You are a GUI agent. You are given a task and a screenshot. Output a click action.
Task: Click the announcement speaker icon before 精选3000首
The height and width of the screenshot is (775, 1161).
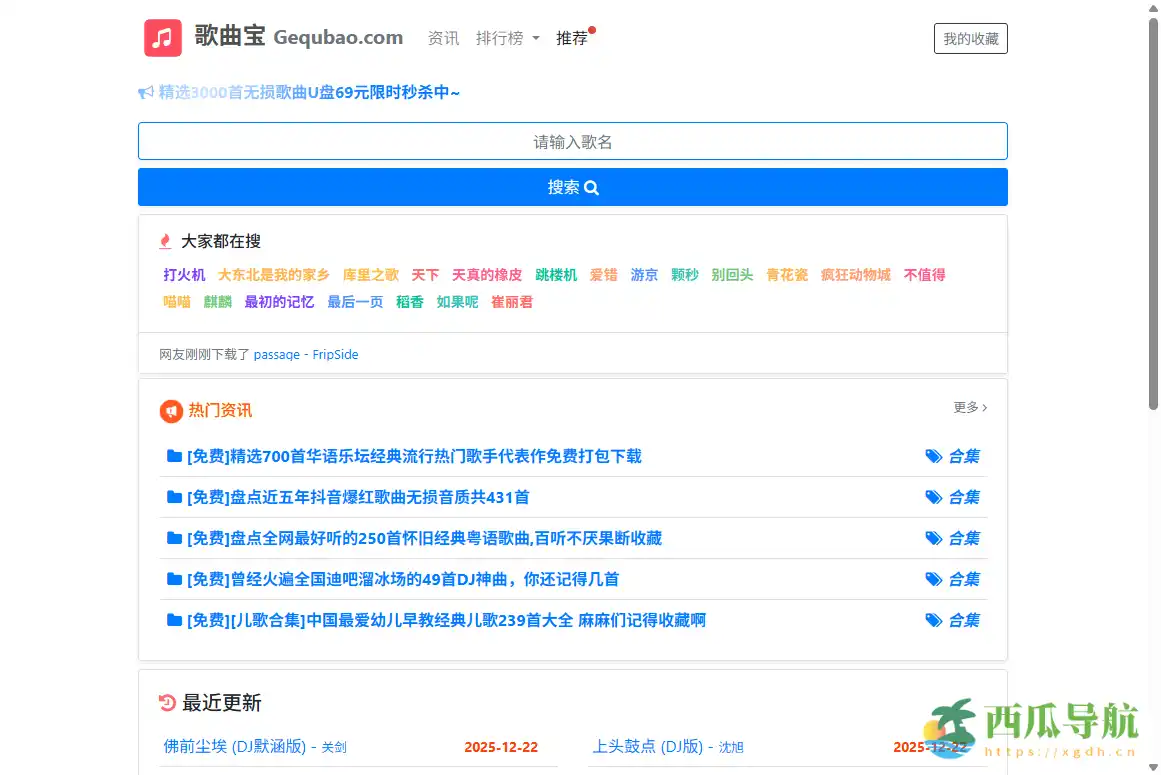click(144, 91)
